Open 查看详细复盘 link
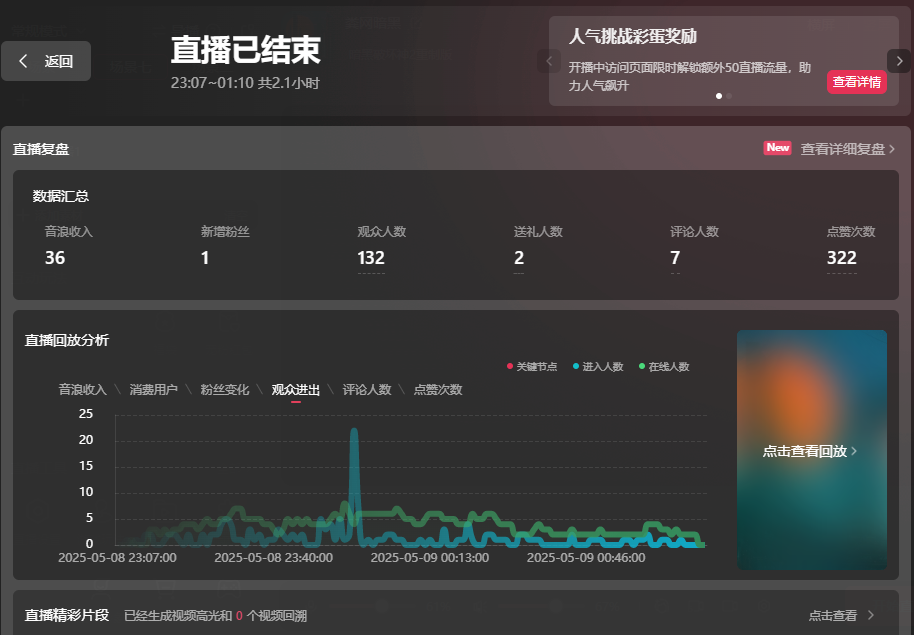 [x=848, y=149]
